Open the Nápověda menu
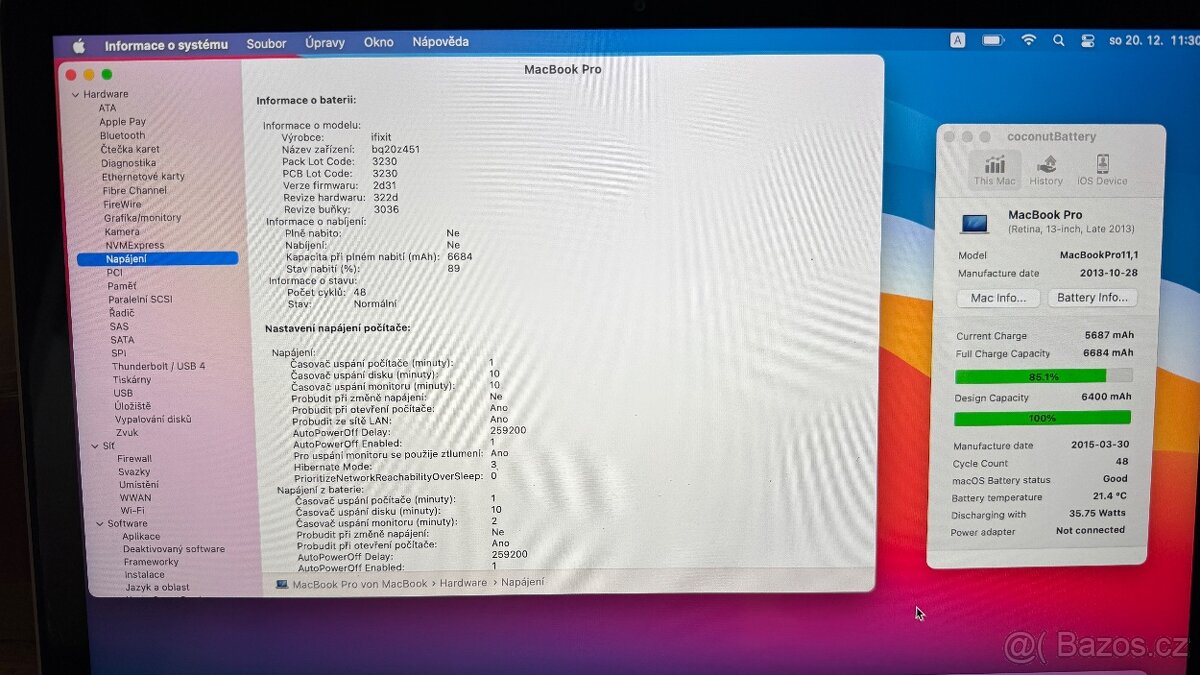Screen dimensions: 1200x675 click(440, 43)
